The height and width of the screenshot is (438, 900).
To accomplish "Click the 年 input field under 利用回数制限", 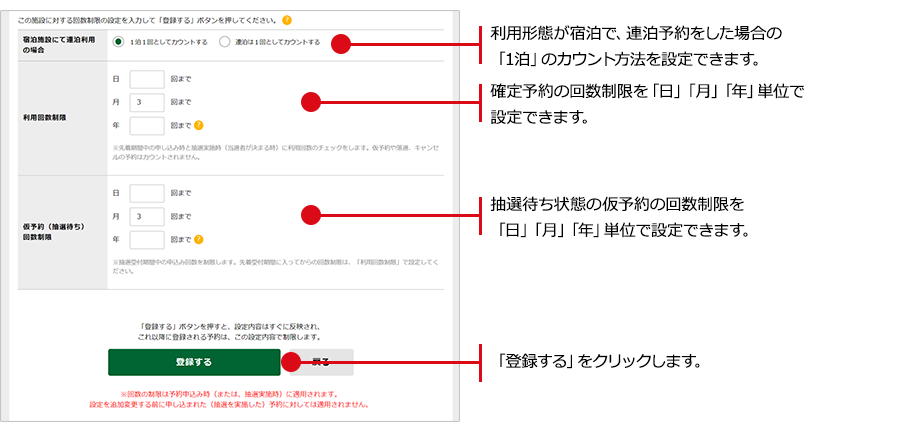I will [146, 125].
